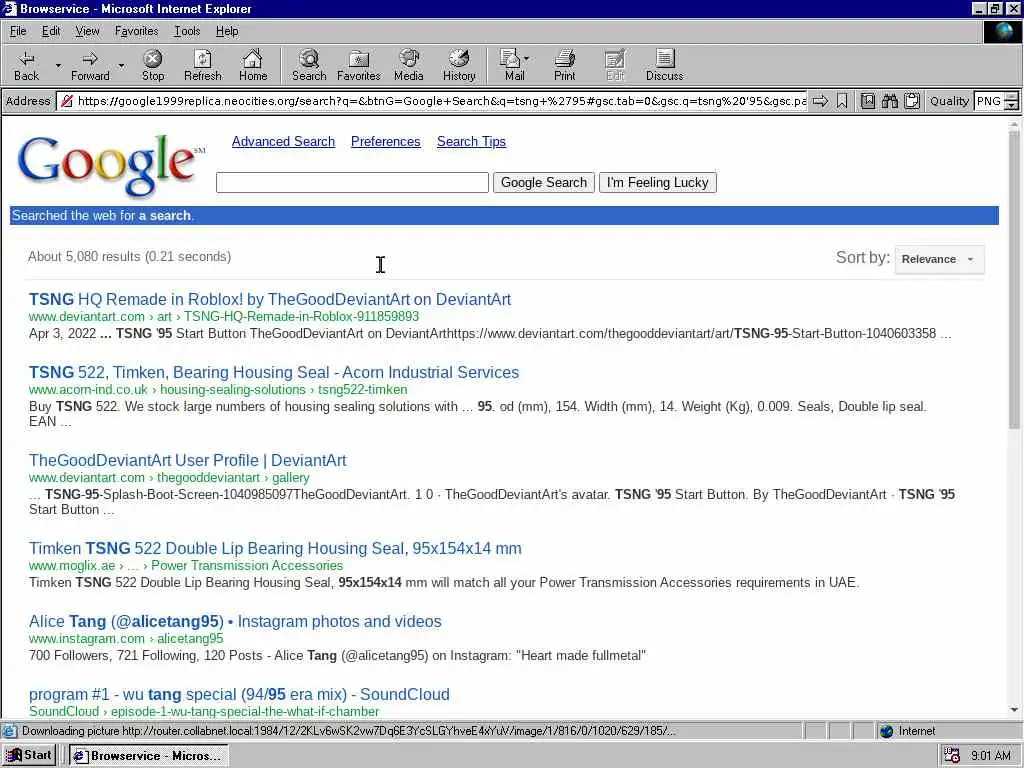1024x768 pixels.
Task: Click the I'm Feeling Lucky button
Action: coord(658,183)
